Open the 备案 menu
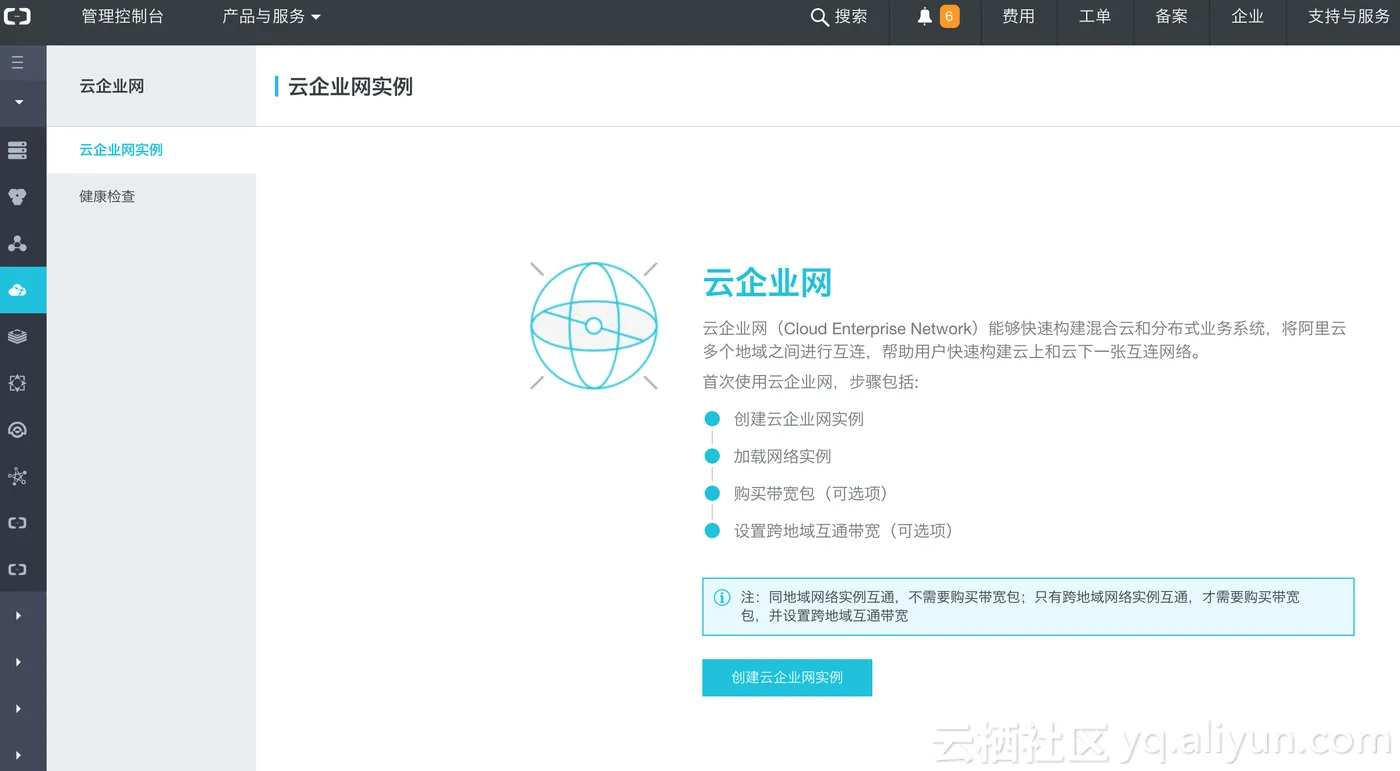The width and height of the screenshot is (1400, 771). click(x=1171, y=17)
